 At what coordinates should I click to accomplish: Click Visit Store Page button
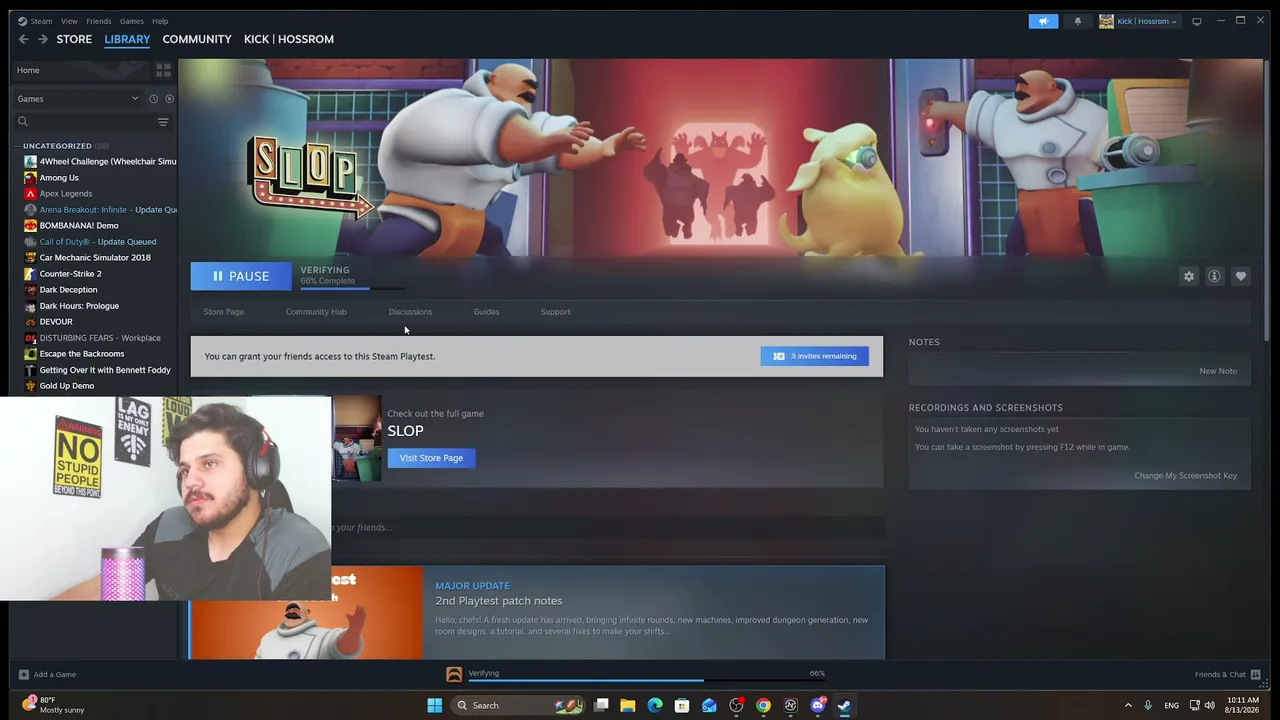[x=431, y=458]
